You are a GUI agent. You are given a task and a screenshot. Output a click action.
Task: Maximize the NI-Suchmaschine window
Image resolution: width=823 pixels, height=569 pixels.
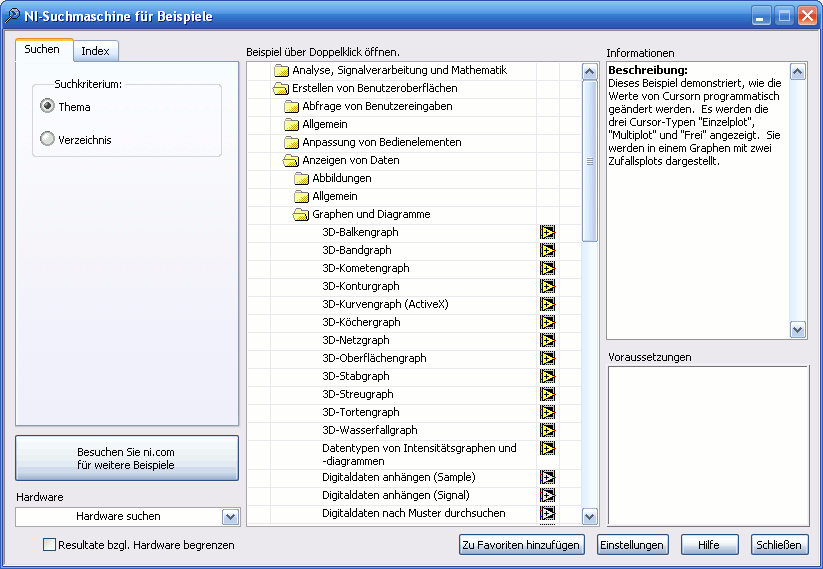point(784,16)
